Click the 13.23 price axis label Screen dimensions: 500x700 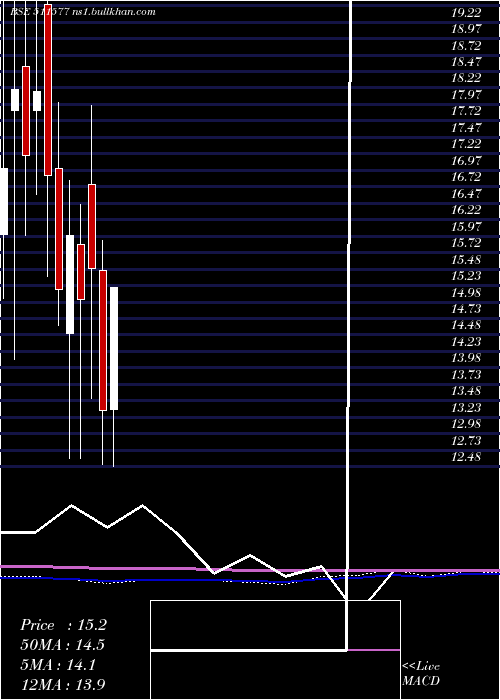(466, 408)
